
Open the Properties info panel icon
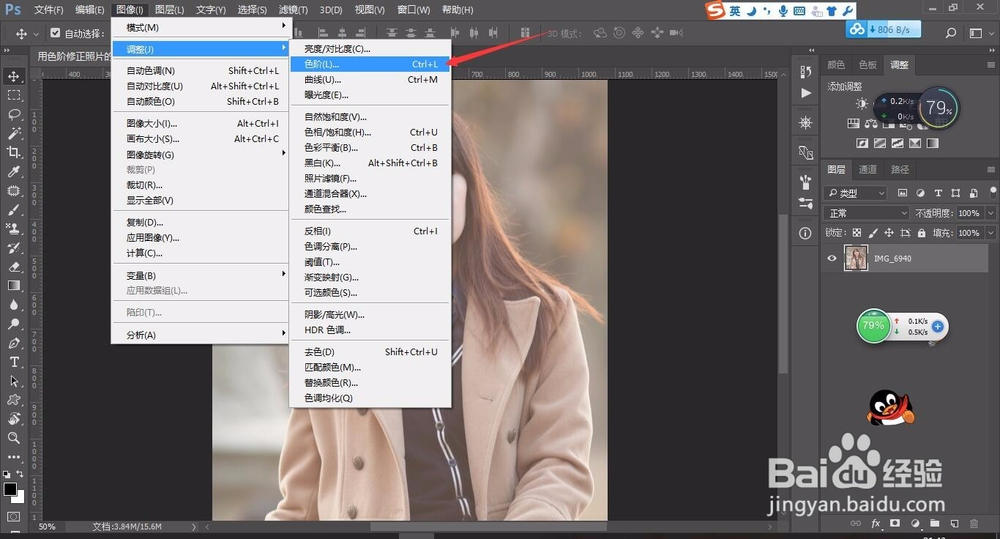coord(805,233)
